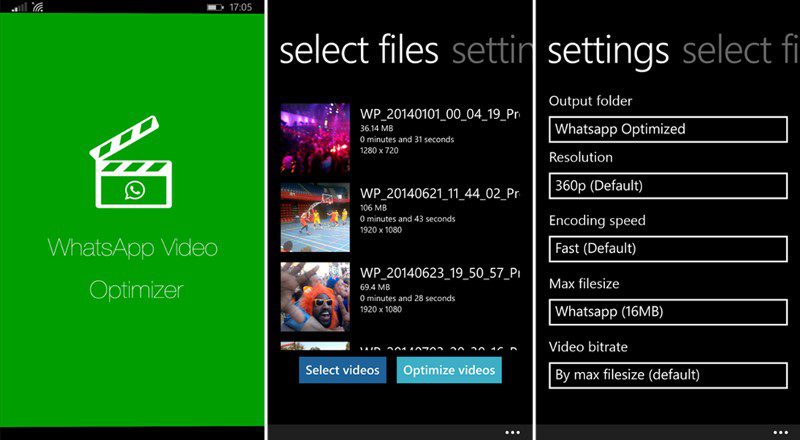Tap the Output folder label

click(x=590, y=101)
